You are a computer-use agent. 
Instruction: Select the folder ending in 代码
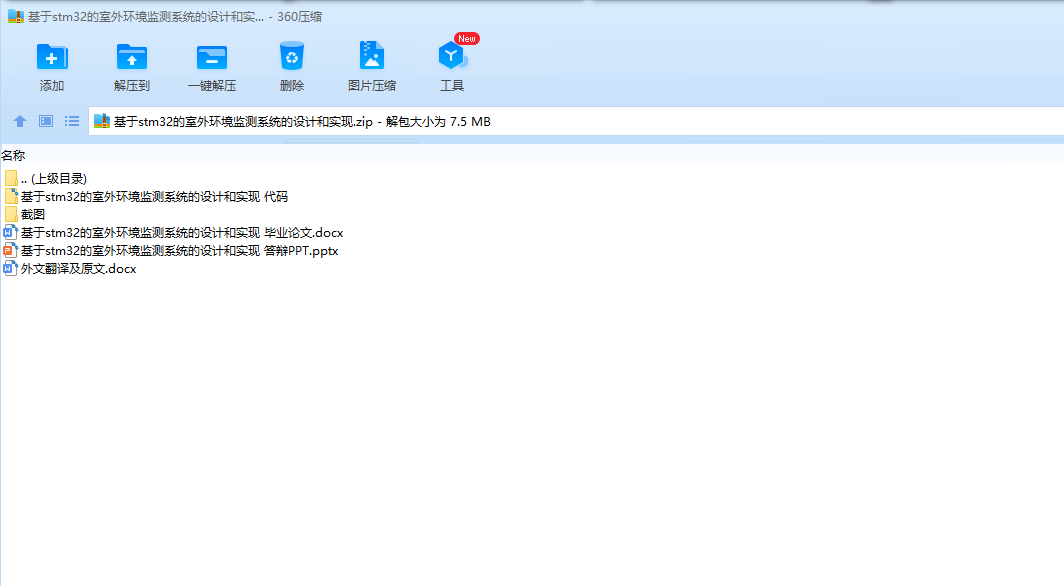point(147,197)
